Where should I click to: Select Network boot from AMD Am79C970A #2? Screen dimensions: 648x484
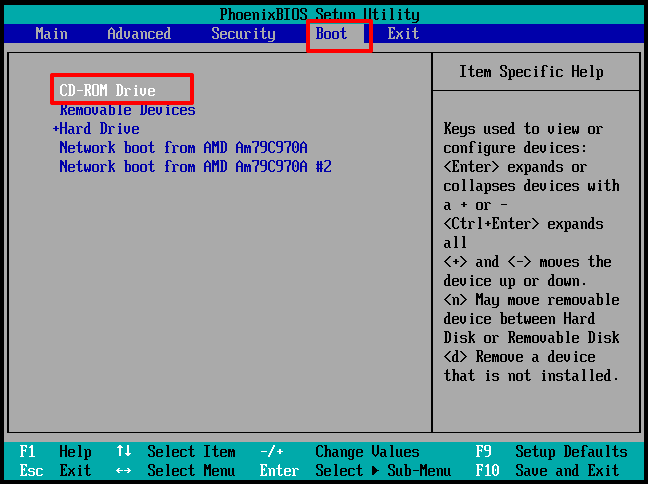(195, 167)
